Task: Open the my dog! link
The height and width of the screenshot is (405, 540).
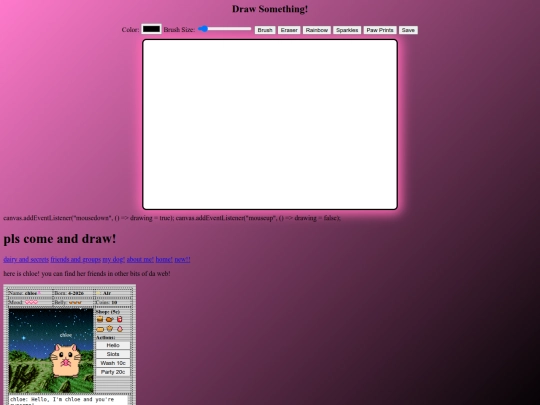Action: 113,259
